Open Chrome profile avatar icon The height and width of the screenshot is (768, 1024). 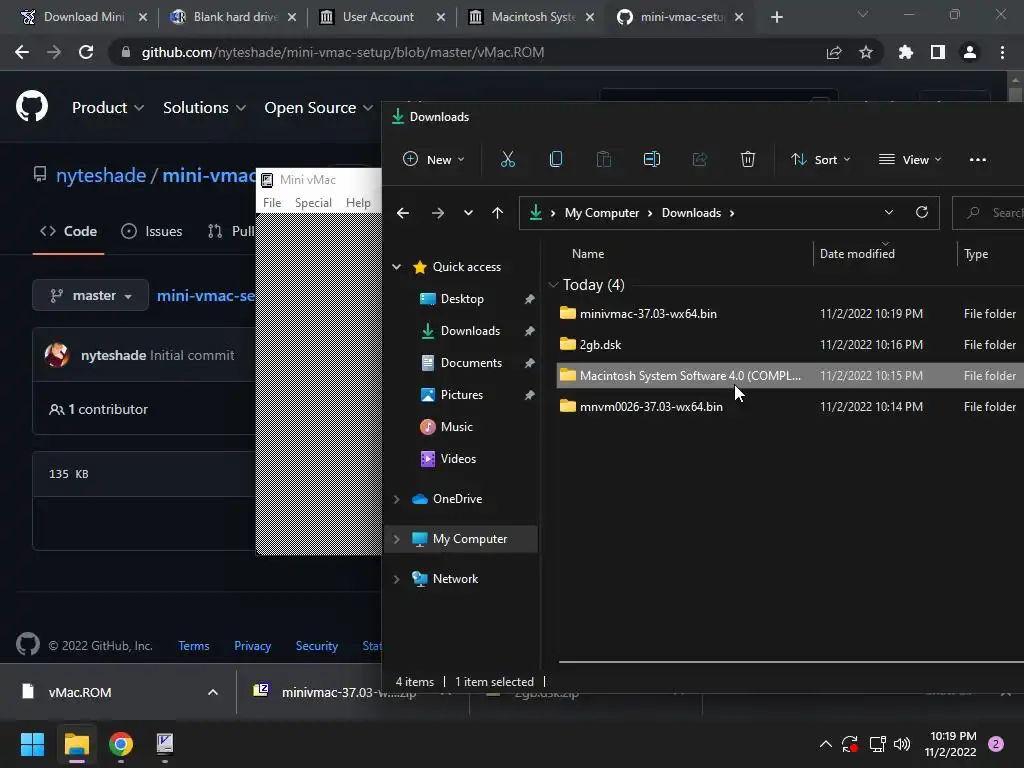[x=970, y=52]
